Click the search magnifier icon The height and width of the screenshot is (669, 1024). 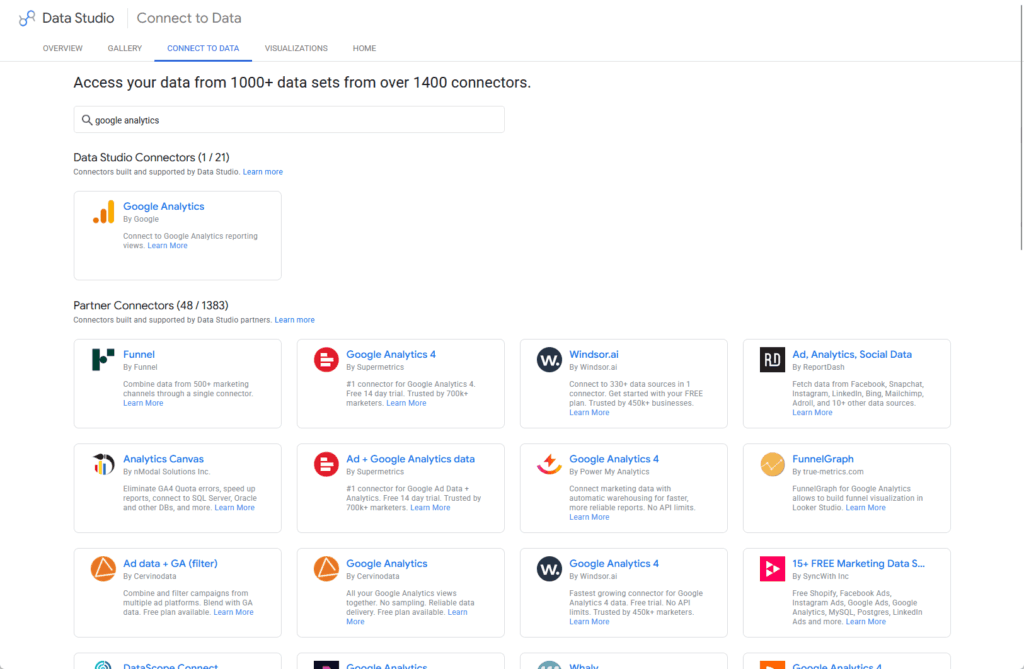(x=86, y=120)
